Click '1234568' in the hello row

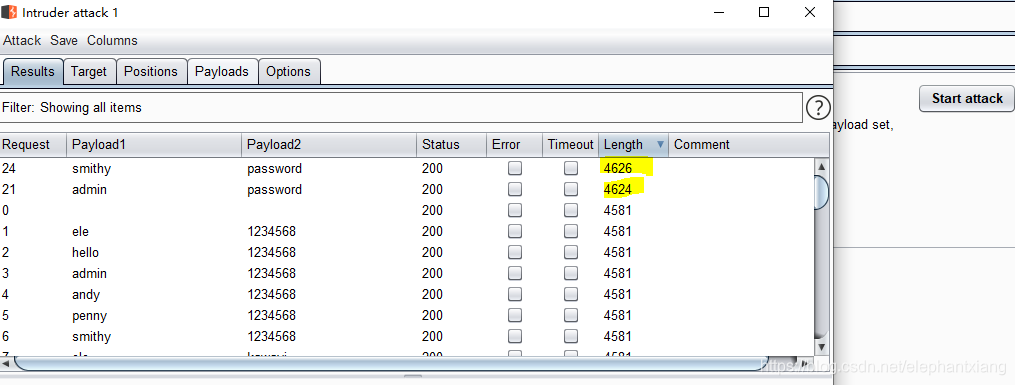click(x=271, y=252)
